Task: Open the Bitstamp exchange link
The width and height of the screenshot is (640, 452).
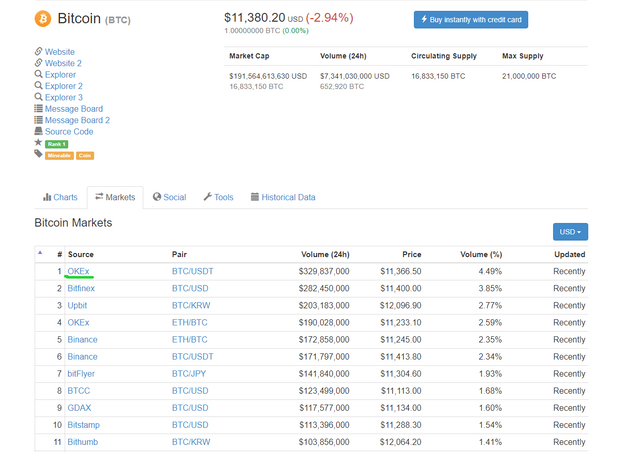Action: tap(84, 425)
